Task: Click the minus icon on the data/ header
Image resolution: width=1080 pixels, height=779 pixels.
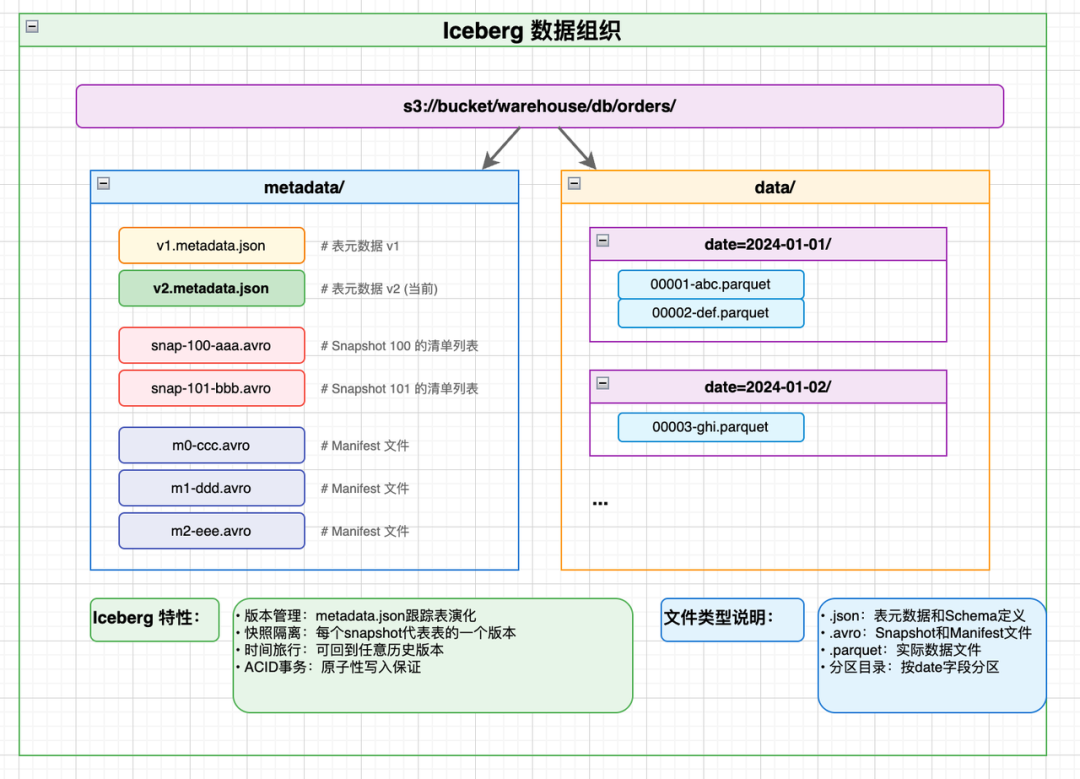Action: click(x=572, y=183)
